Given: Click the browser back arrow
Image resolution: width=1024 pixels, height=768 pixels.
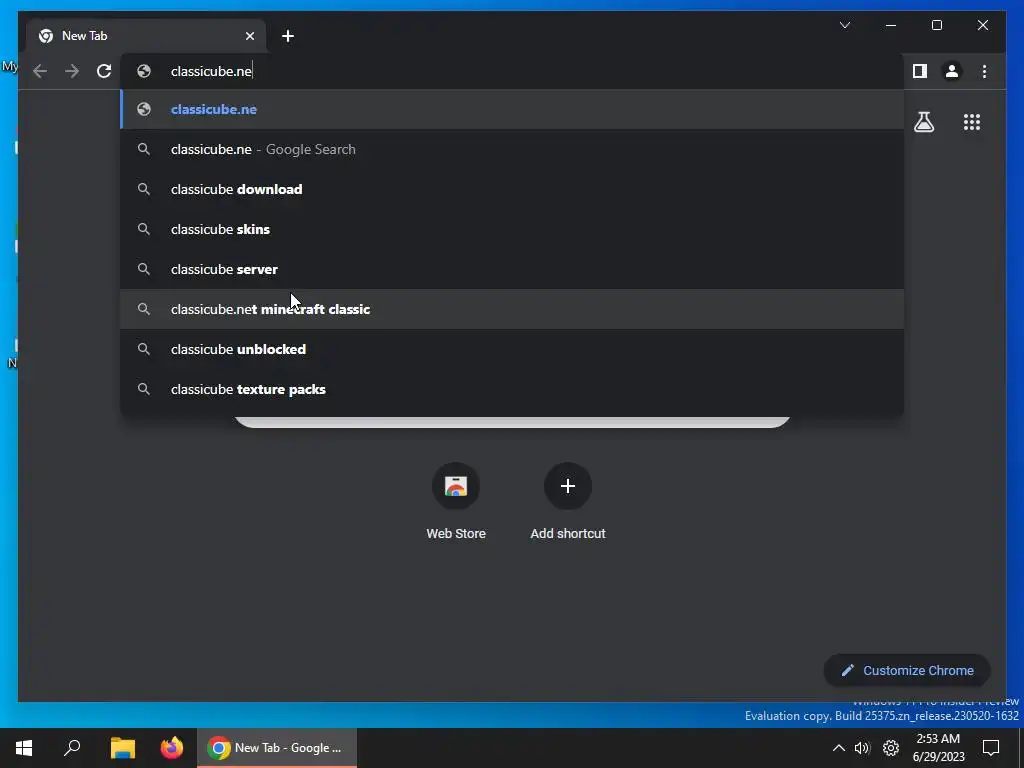Looking at the screenshot, I should tap(40, 71).
